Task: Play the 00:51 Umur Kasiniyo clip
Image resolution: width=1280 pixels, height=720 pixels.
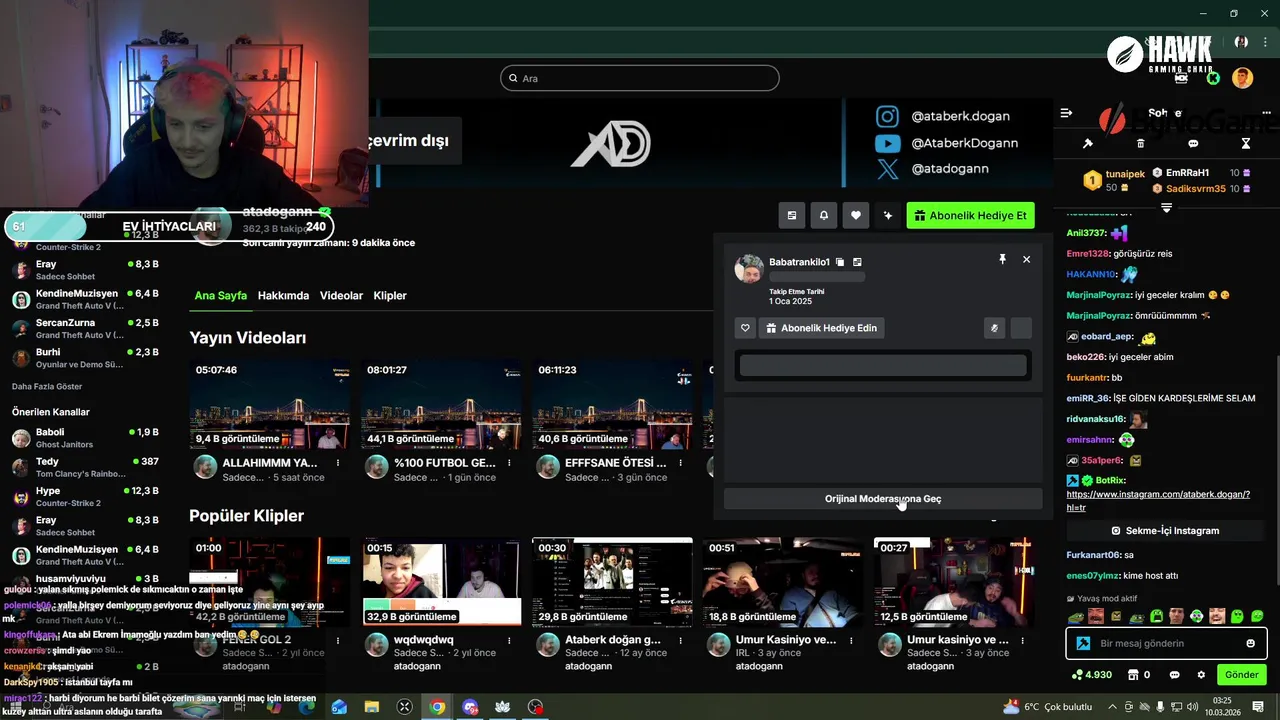Action: tap(783, 582)
